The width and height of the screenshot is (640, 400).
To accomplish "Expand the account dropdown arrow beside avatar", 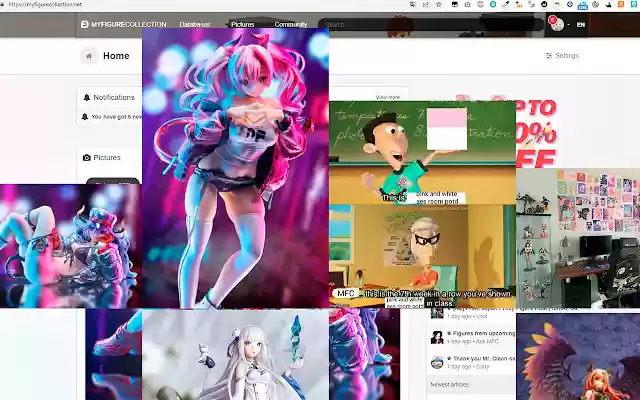I will tap(568, 25).
